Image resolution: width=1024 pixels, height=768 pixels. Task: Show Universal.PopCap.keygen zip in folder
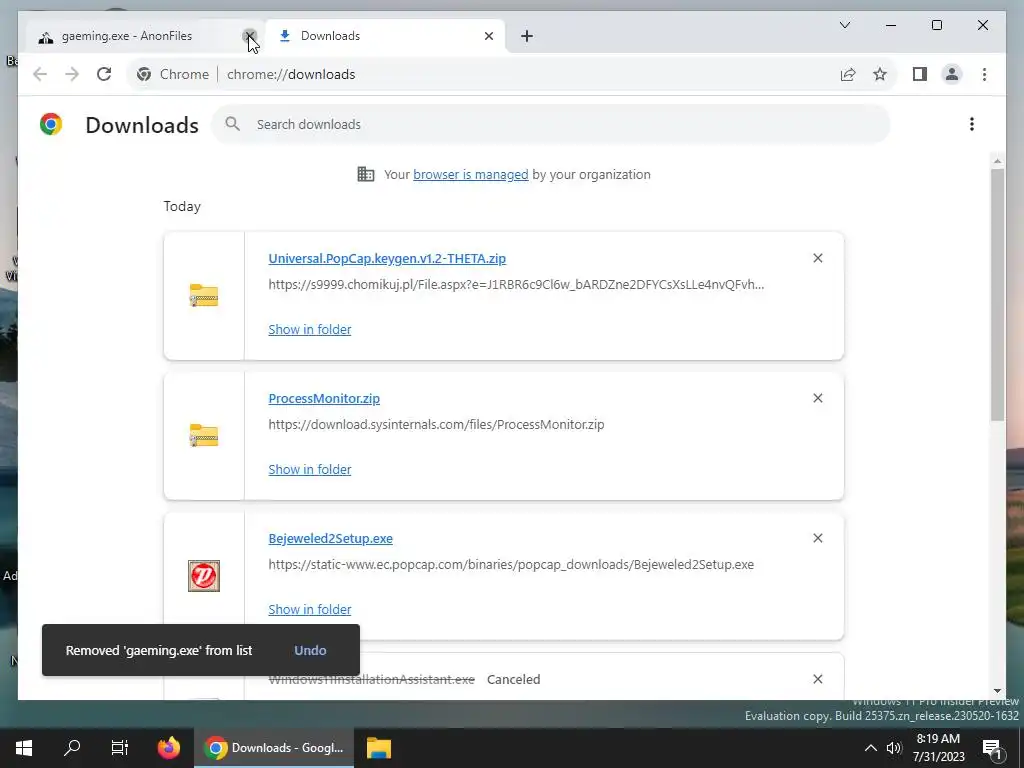pyautogui.click(x=310, y=329)
